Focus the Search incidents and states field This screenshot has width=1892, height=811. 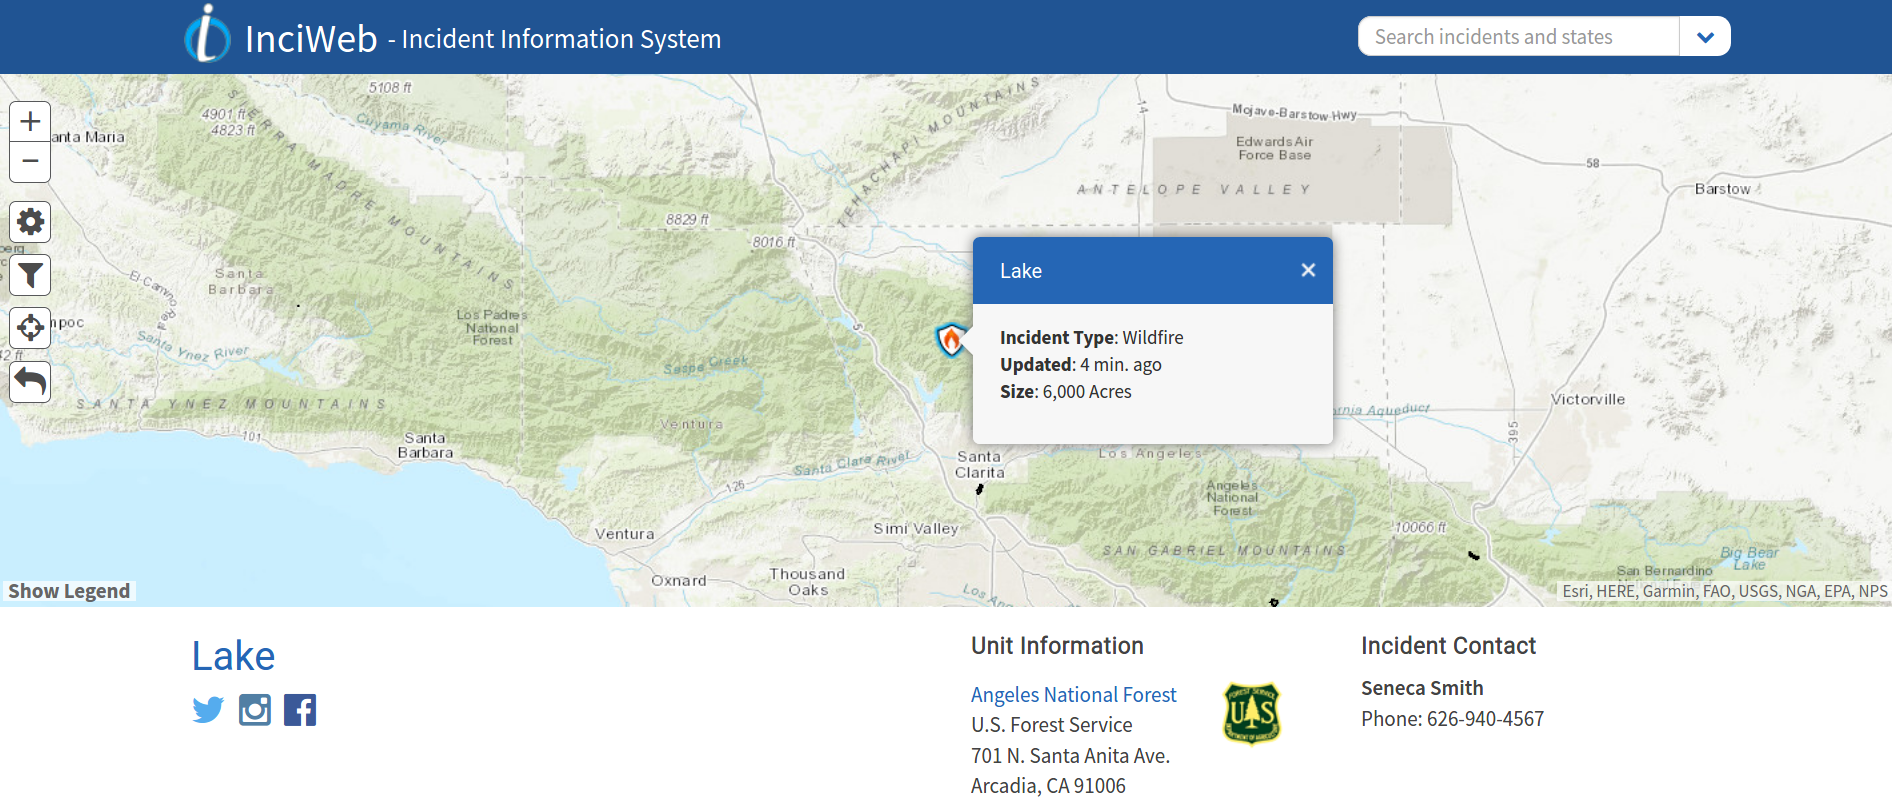click(1518, 37)
